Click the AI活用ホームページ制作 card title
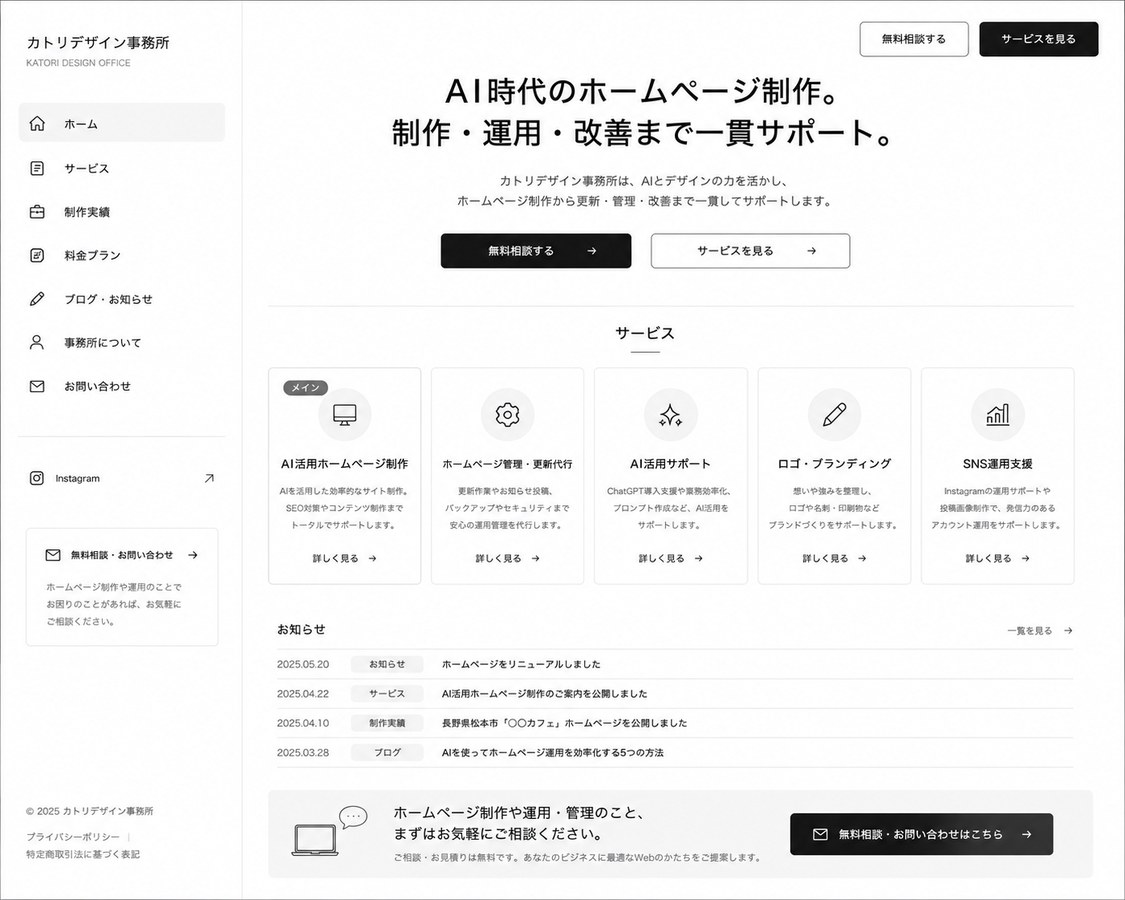The height and width of the screenshot is (900, 1125). [344, 464]
